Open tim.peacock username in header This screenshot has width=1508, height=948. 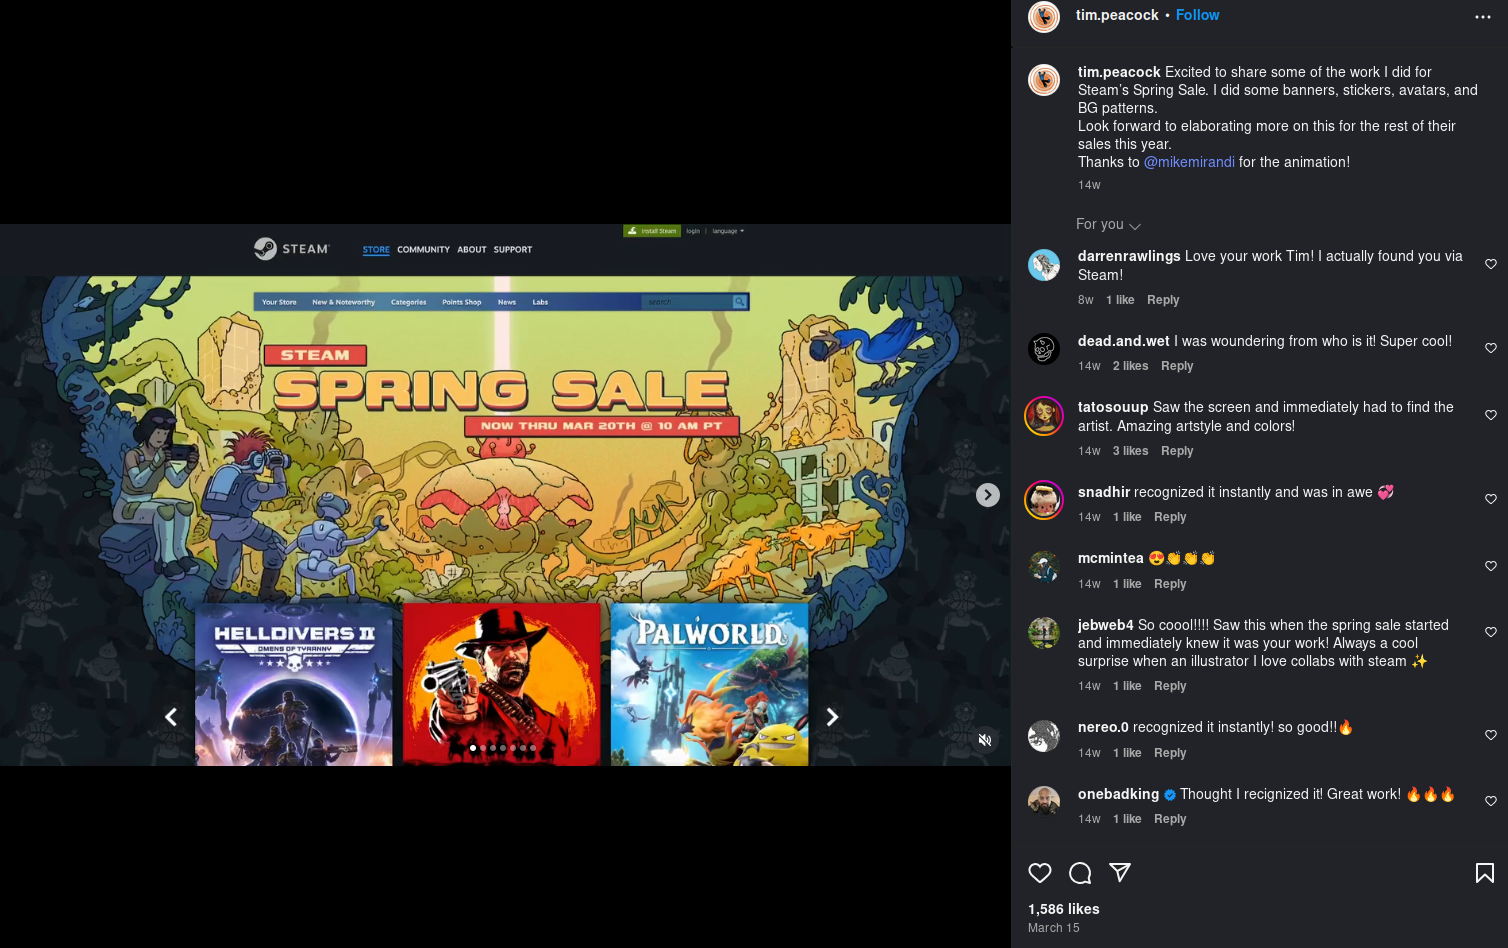1117,15
